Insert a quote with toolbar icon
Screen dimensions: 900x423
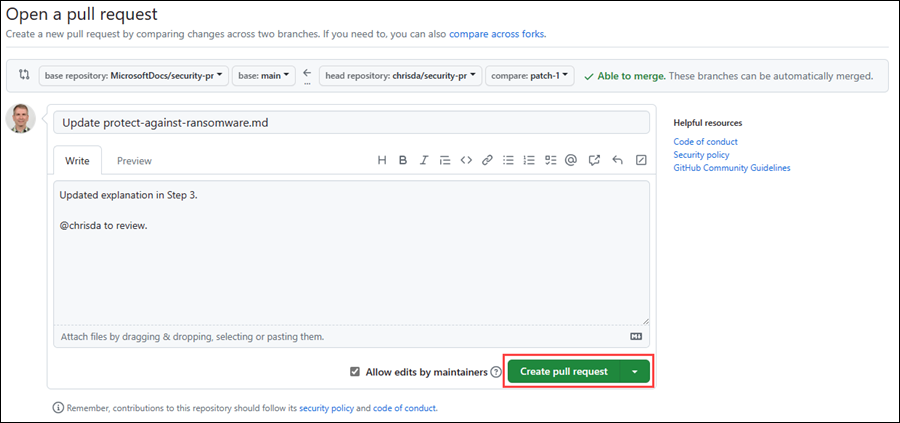coord(445,161)
